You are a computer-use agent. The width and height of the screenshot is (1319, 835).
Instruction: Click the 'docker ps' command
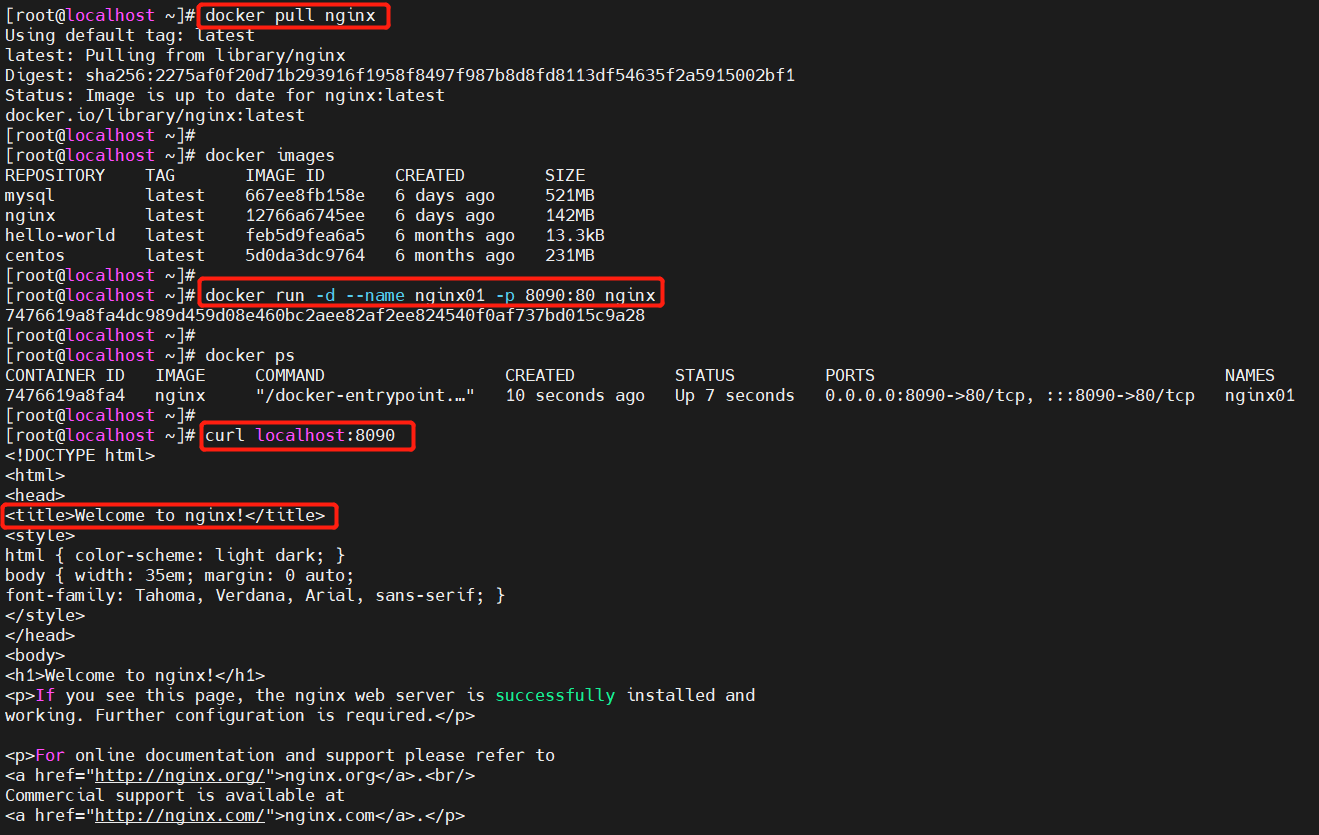tap(250, 355)
